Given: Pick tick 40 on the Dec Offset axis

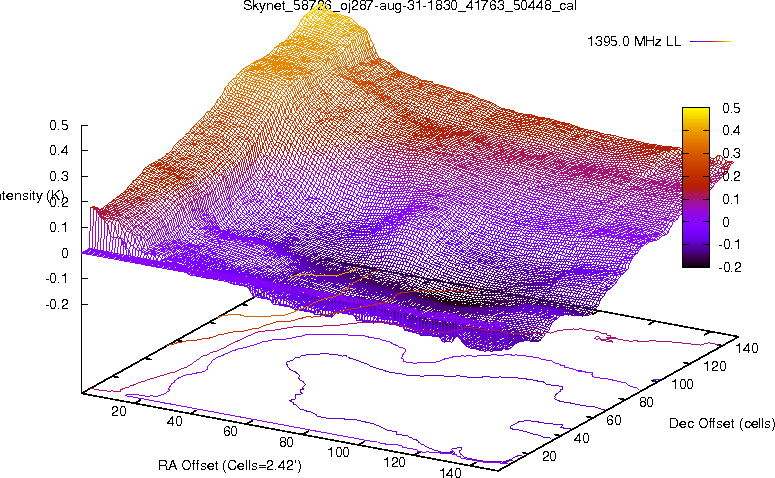Looking at the screenshot, I should 582,438.
